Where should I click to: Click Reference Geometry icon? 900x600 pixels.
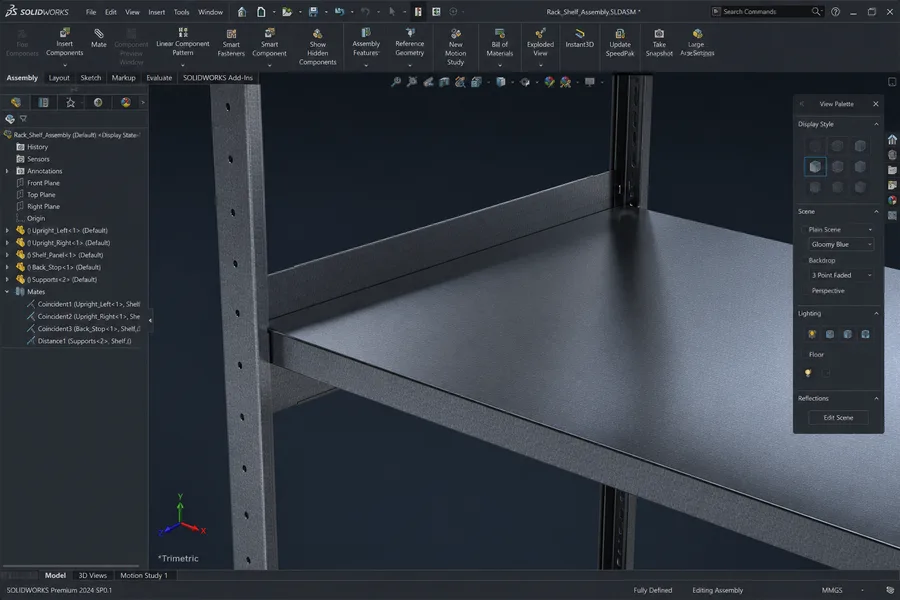410,33
